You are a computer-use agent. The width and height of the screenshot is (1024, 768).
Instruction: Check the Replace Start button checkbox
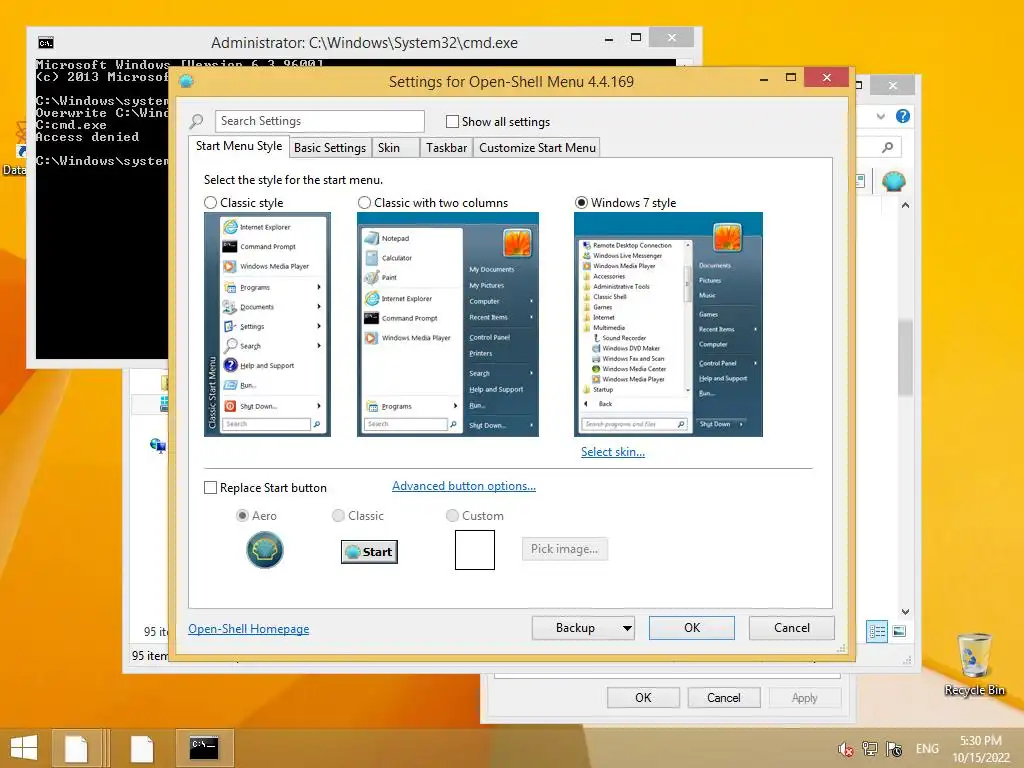point(210,487)
